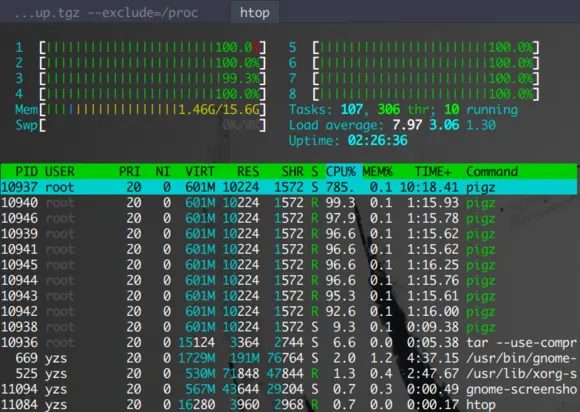Click load average value 1.30
The height and width of the screenshot is (412, 580).
[x=481, y=125]
